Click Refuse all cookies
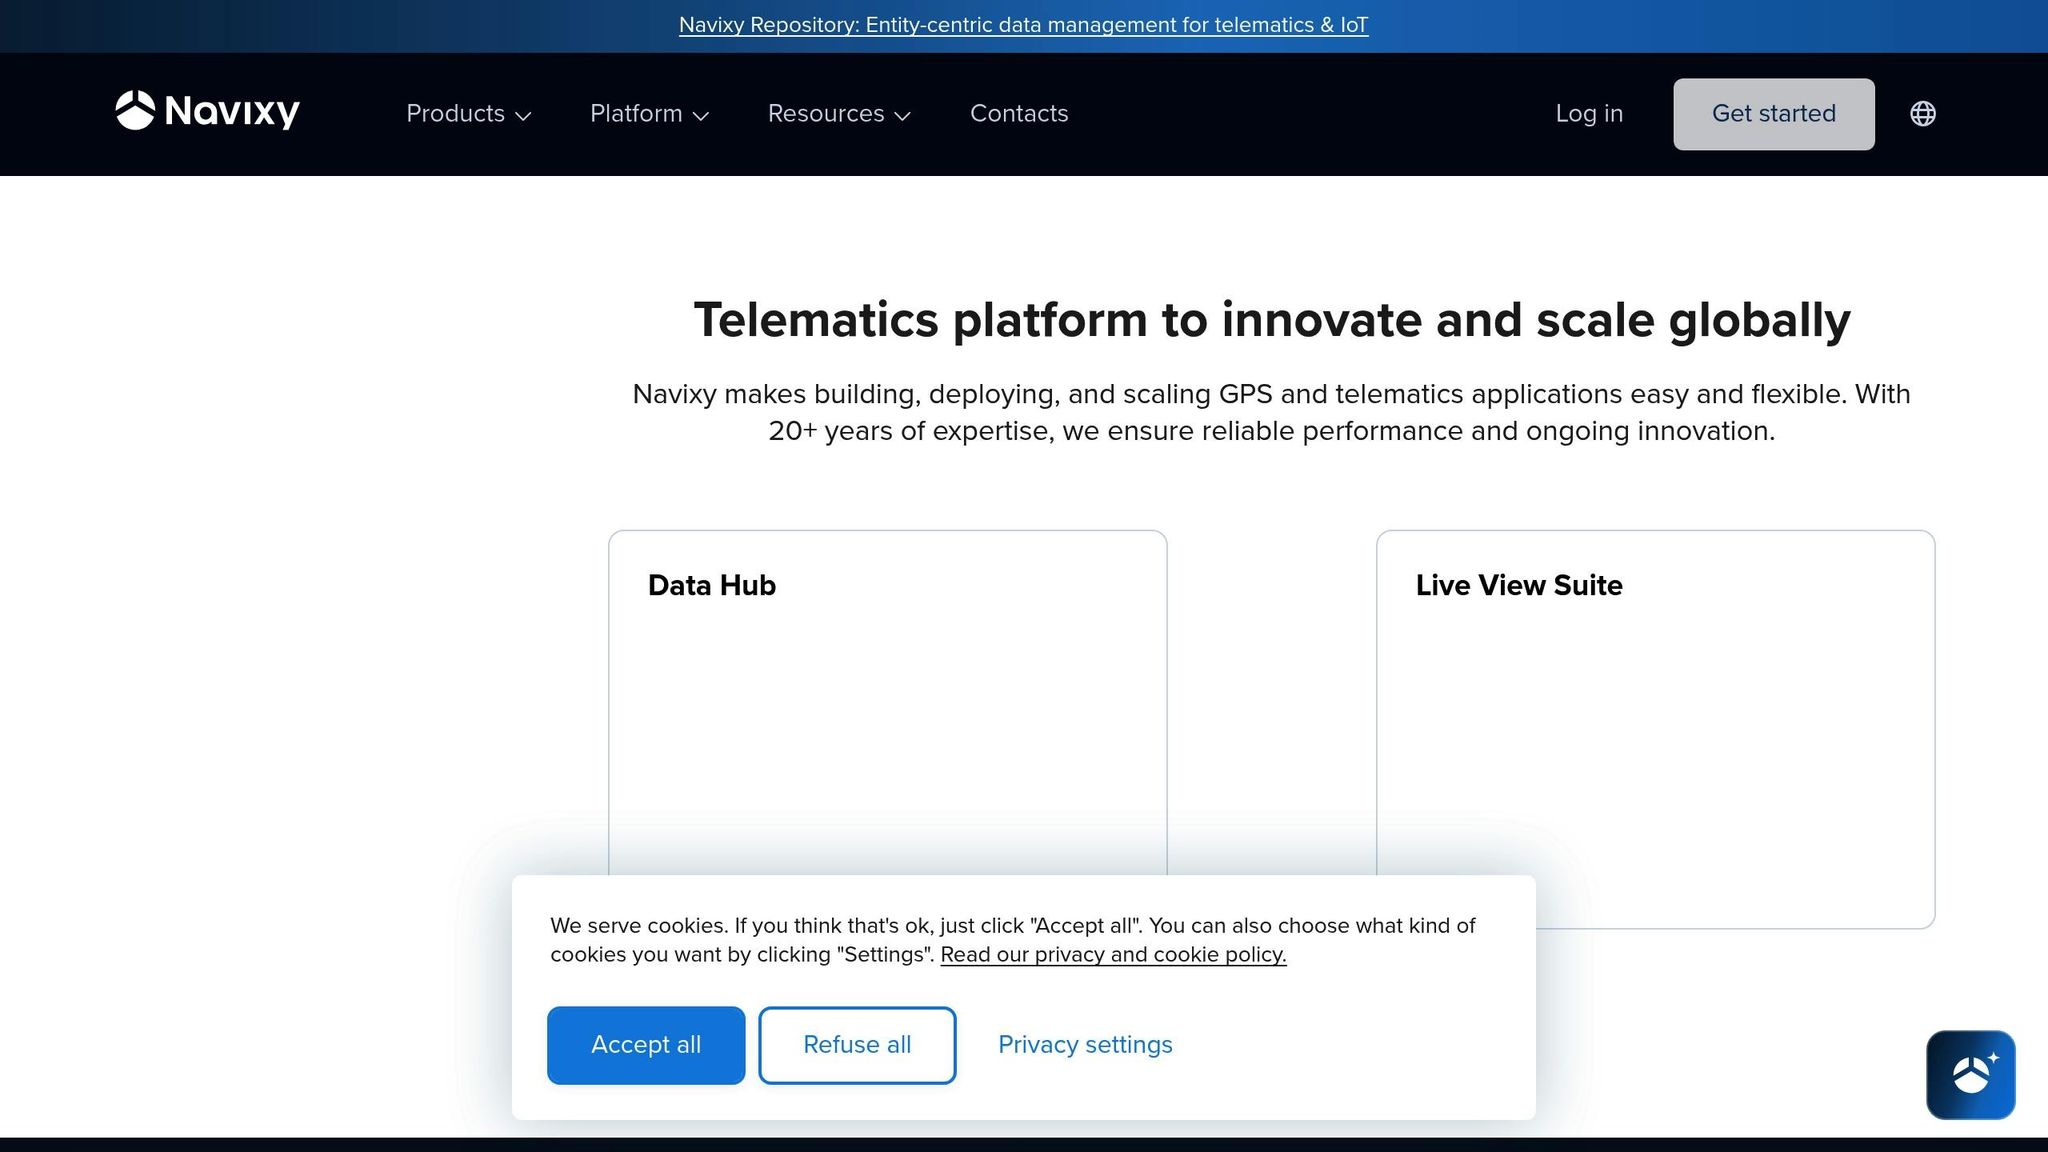The width and height of the screenshot is (2048, 1152). [x=857, y=1045]
